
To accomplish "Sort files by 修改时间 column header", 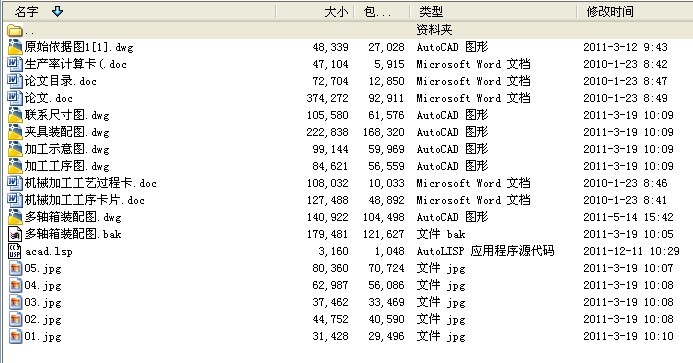I will (635, 11).
